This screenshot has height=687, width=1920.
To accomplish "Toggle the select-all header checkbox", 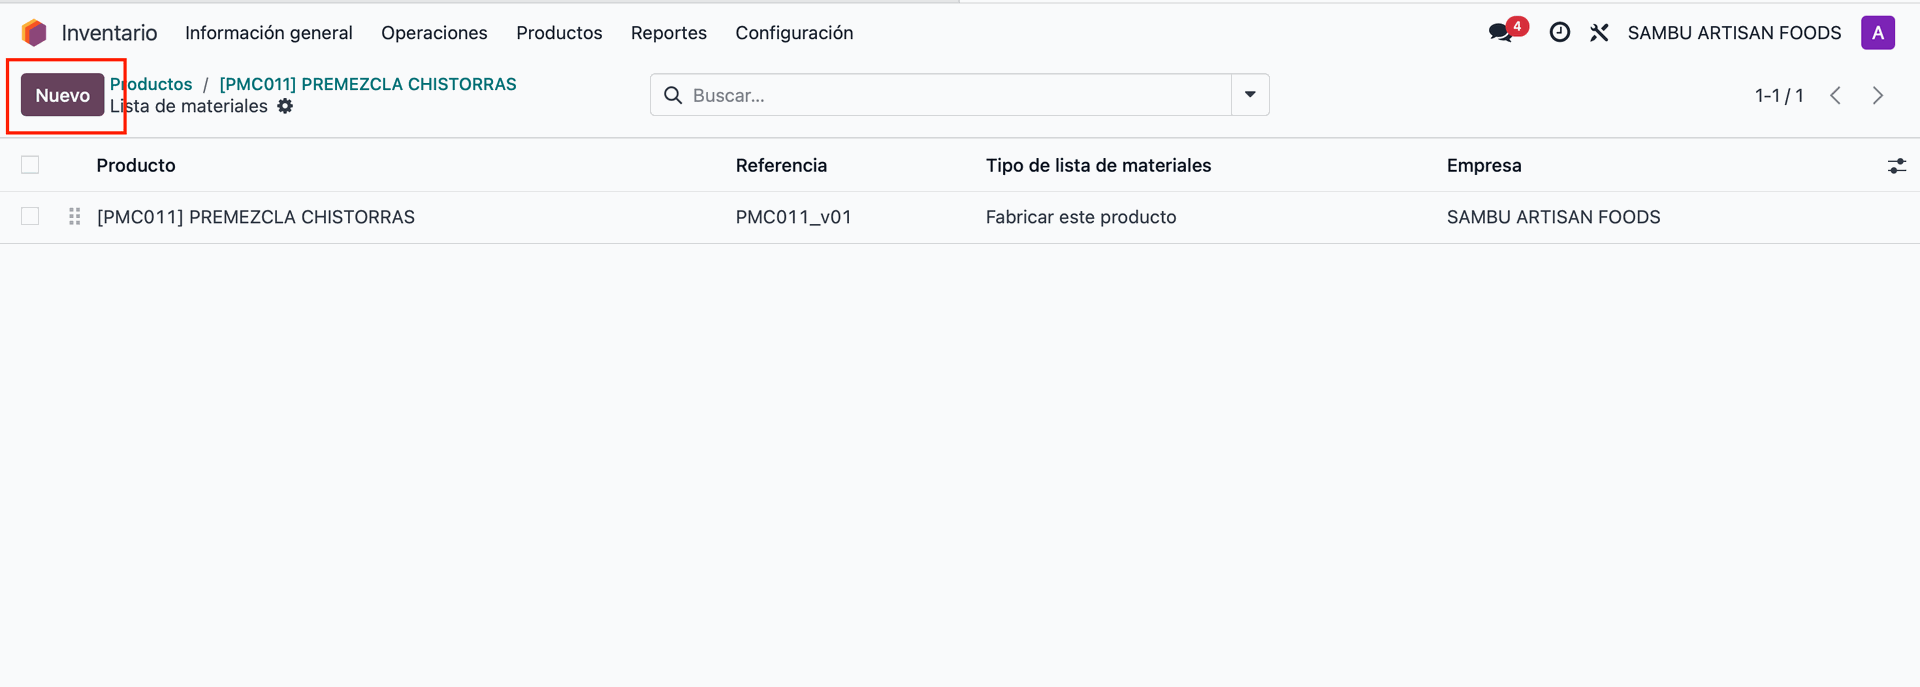I will (x=30, y=165).
